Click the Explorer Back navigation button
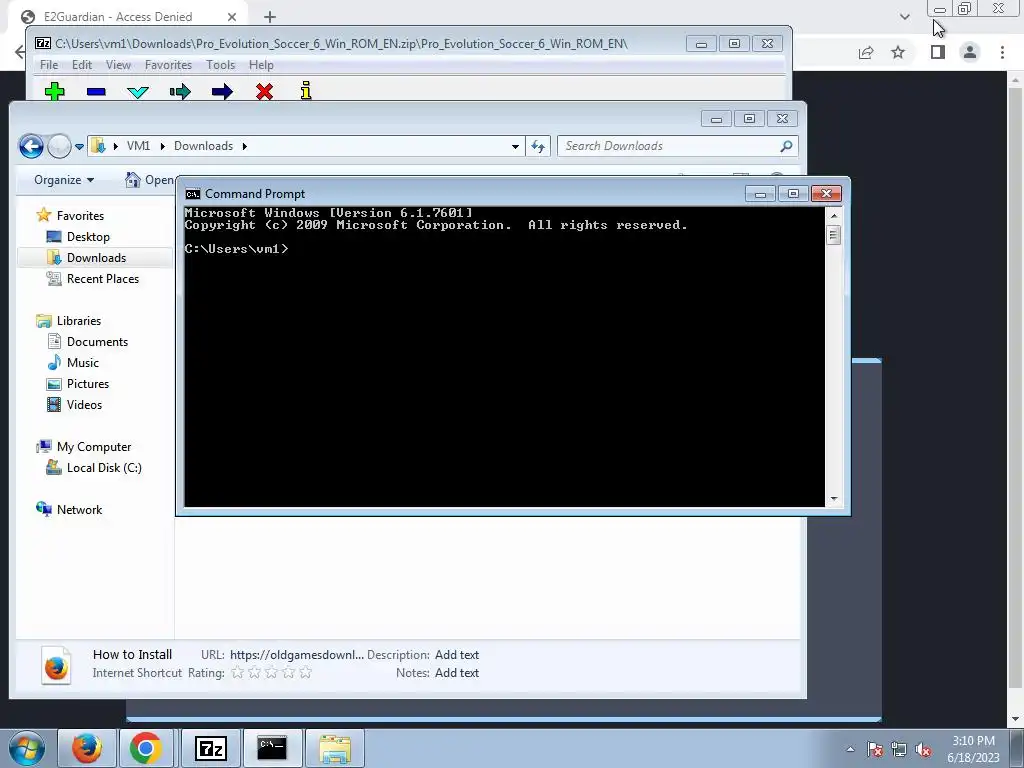 [31, 146]
